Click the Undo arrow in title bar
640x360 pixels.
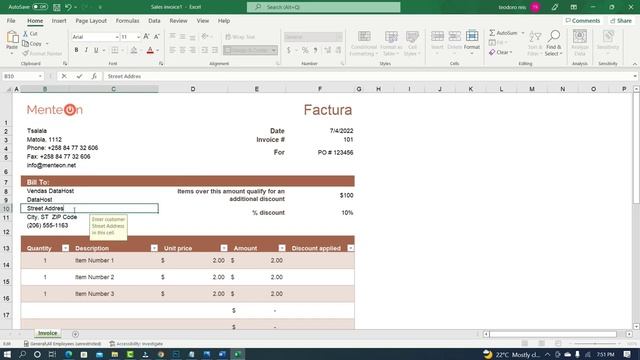68,7
